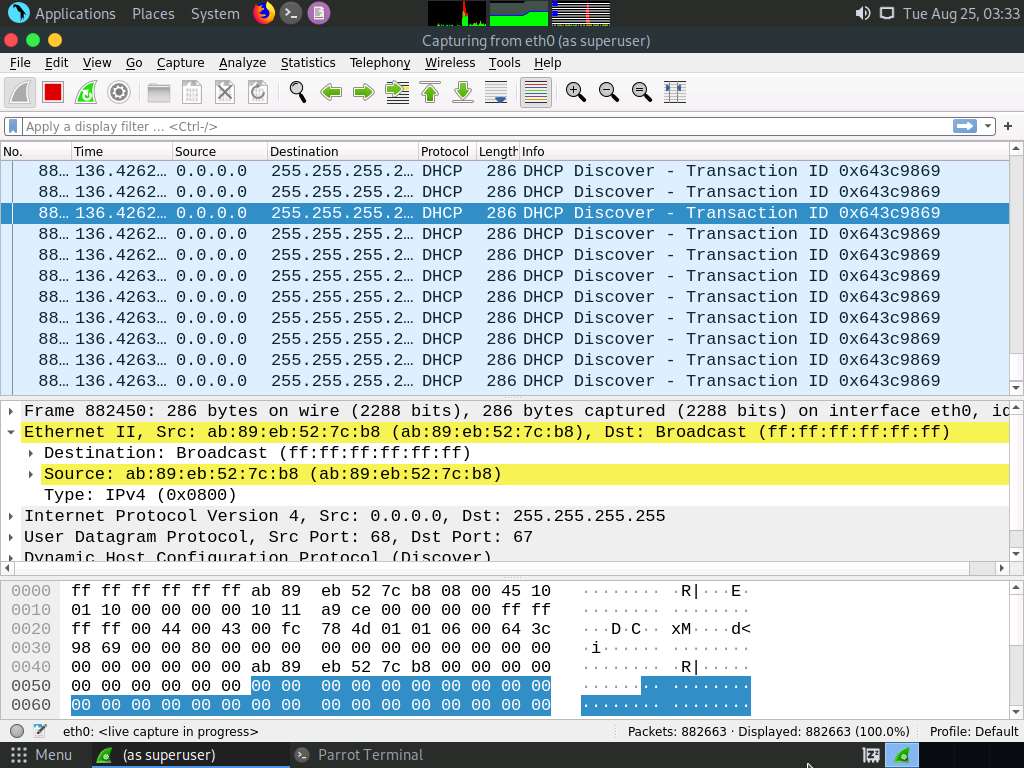Expand Destination: Broadcast subtree
The height and width of the screenshot is (768, 1024).
[x=31, y=453]
